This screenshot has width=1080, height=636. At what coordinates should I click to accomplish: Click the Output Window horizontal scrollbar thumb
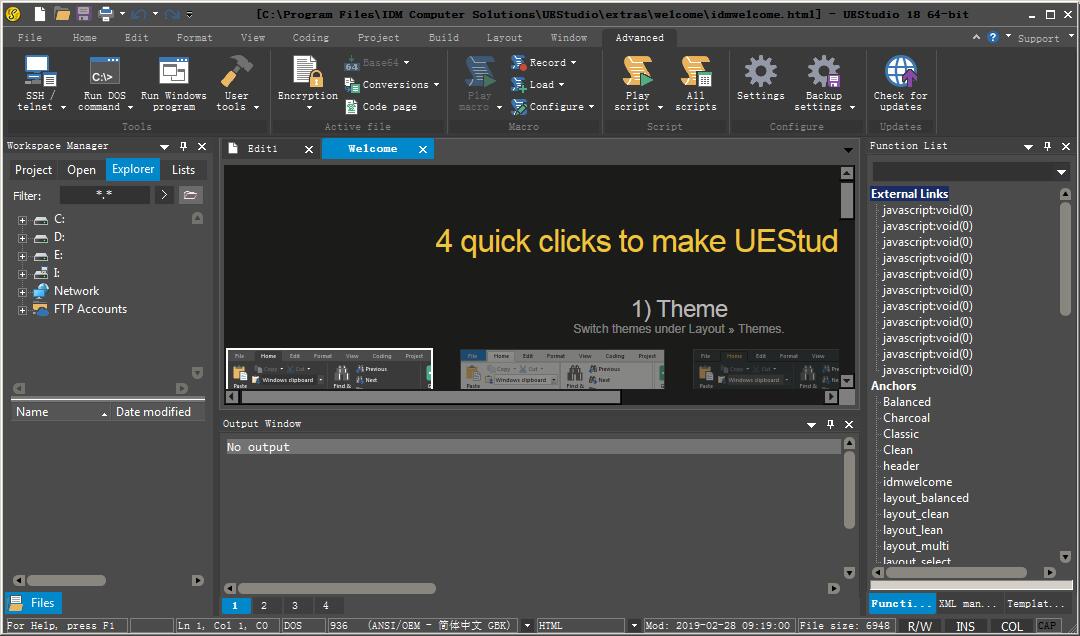[x=337, y=588]
